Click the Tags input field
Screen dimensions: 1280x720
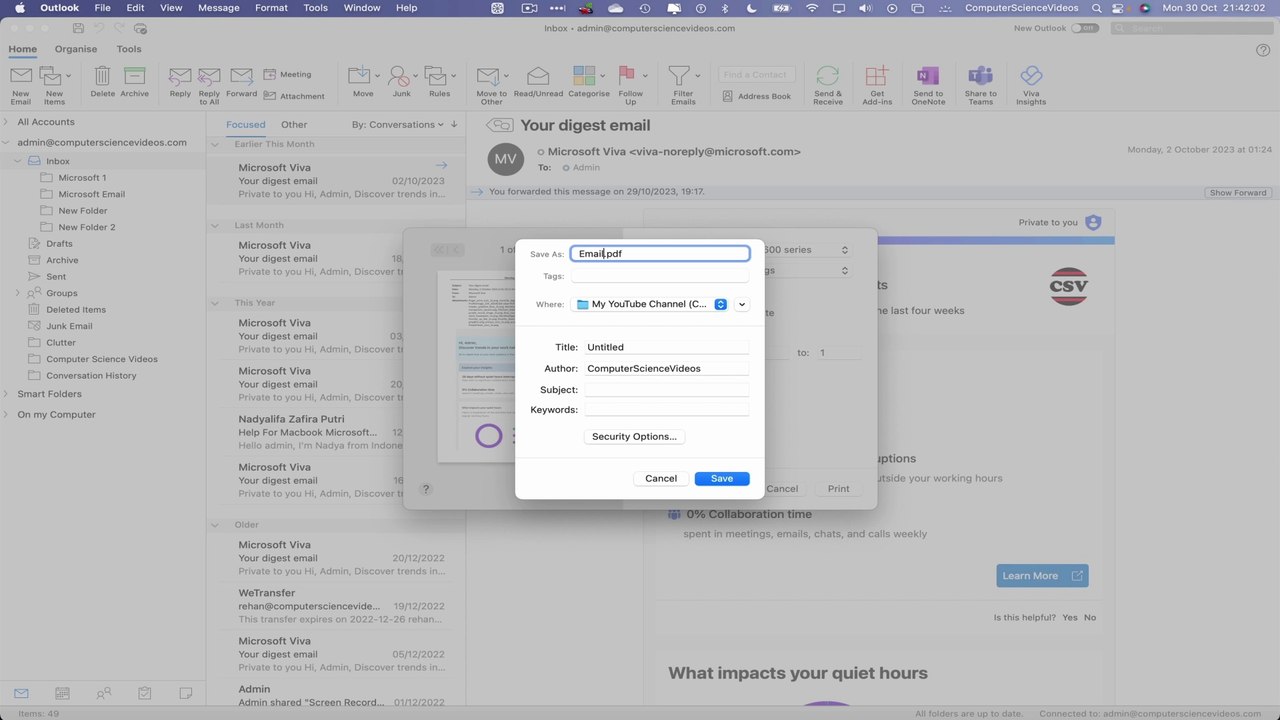[x=660, y=276]
